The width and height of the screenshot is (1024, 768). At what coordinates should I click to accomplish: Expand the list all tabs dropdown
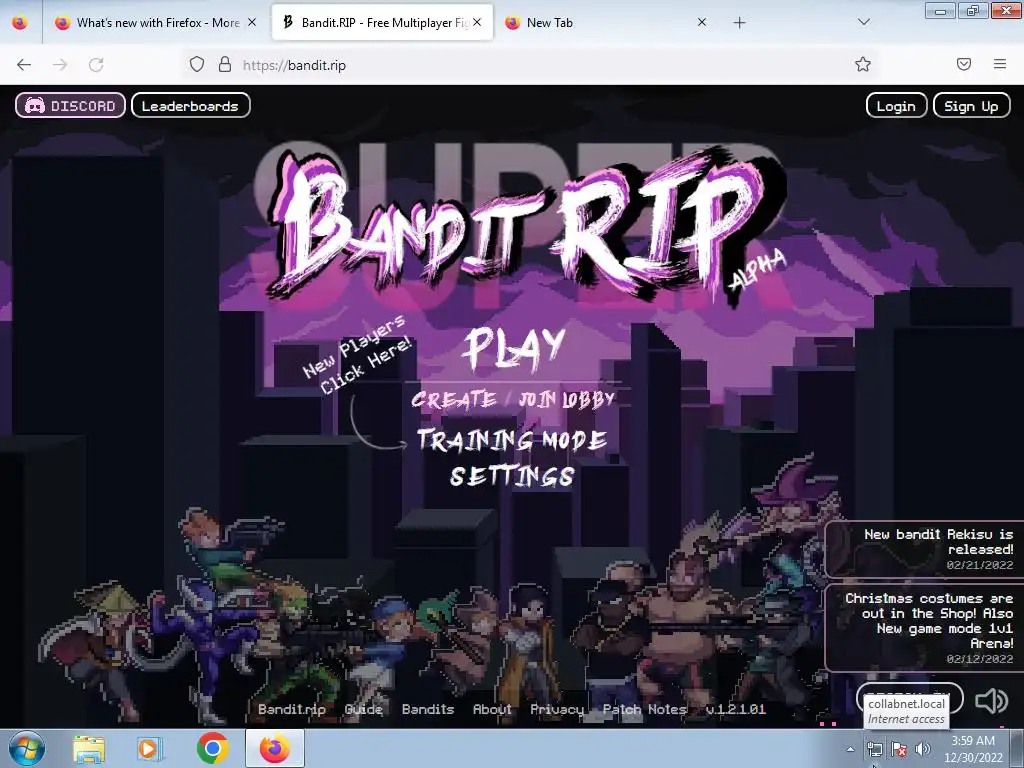point(863,22)
